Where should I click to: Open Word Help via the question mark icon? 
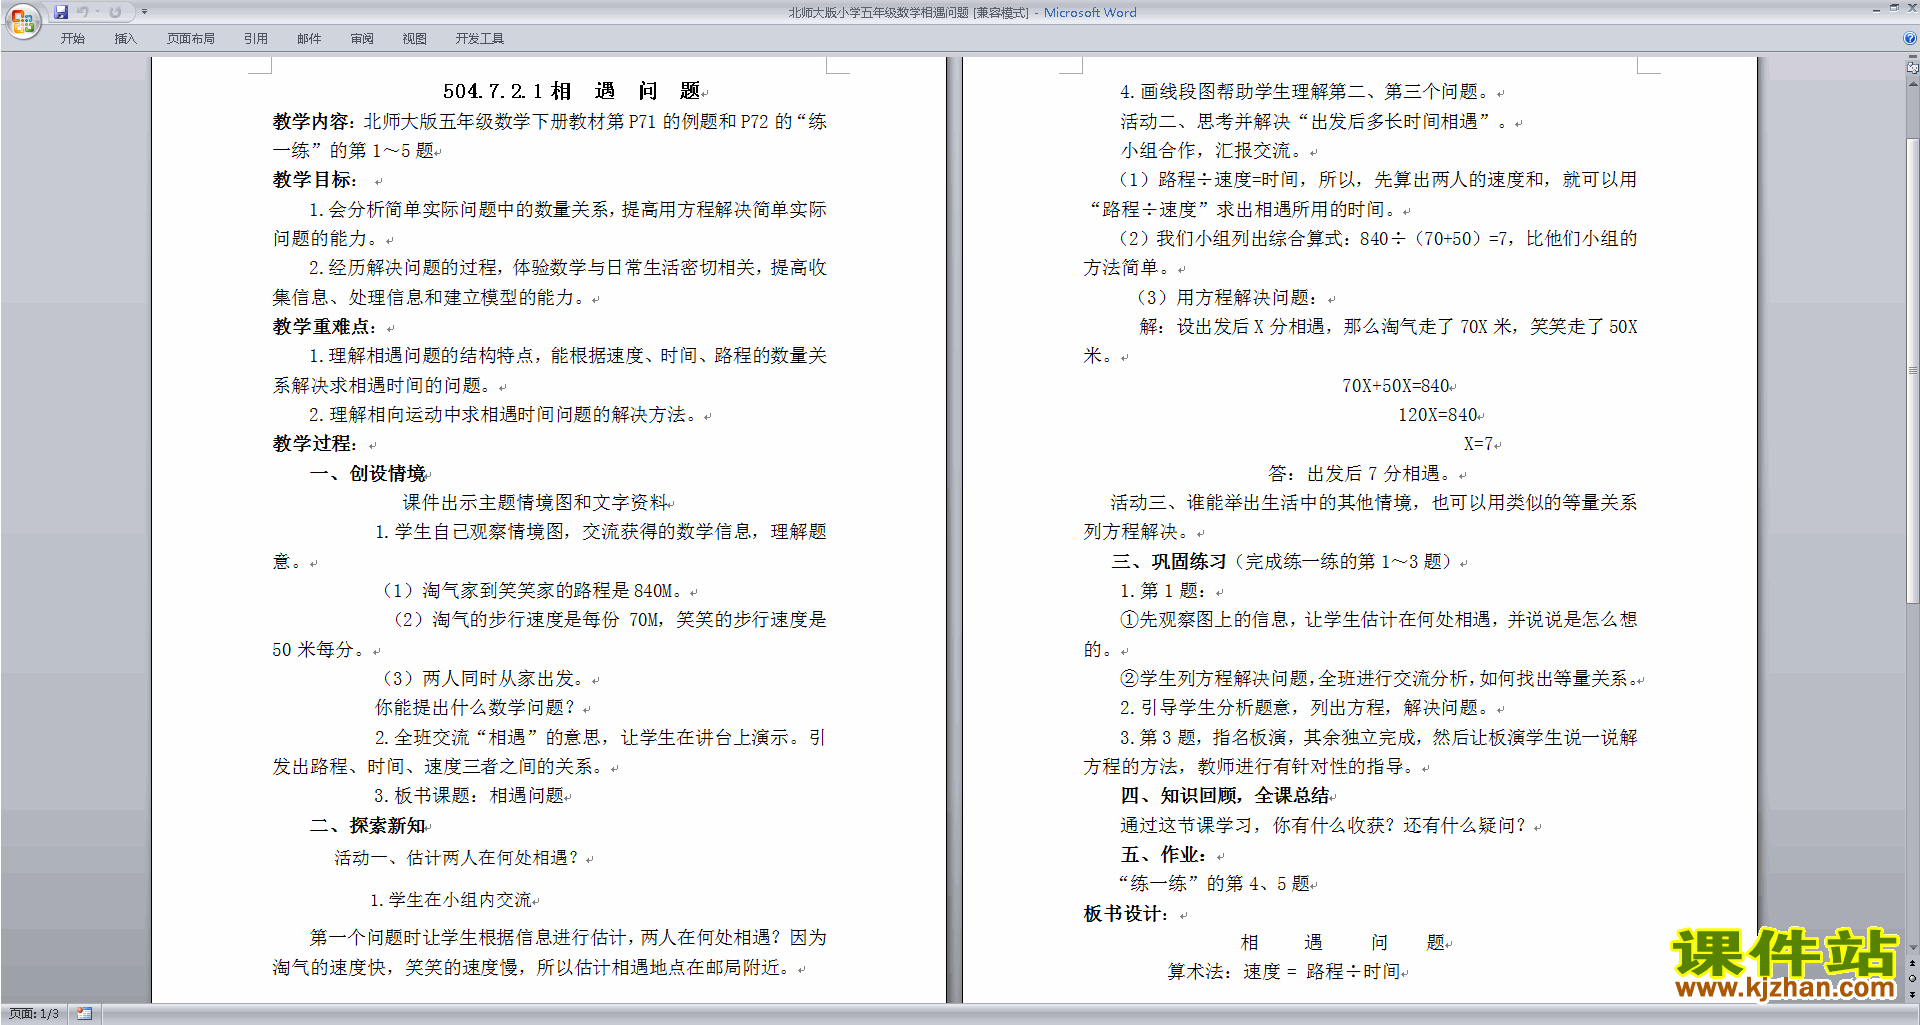1910,38
